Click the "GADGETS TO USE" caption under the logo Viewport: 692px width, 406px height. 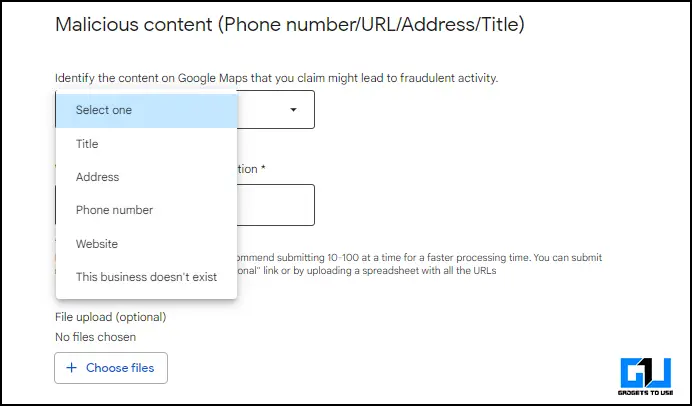click(646, 392)
